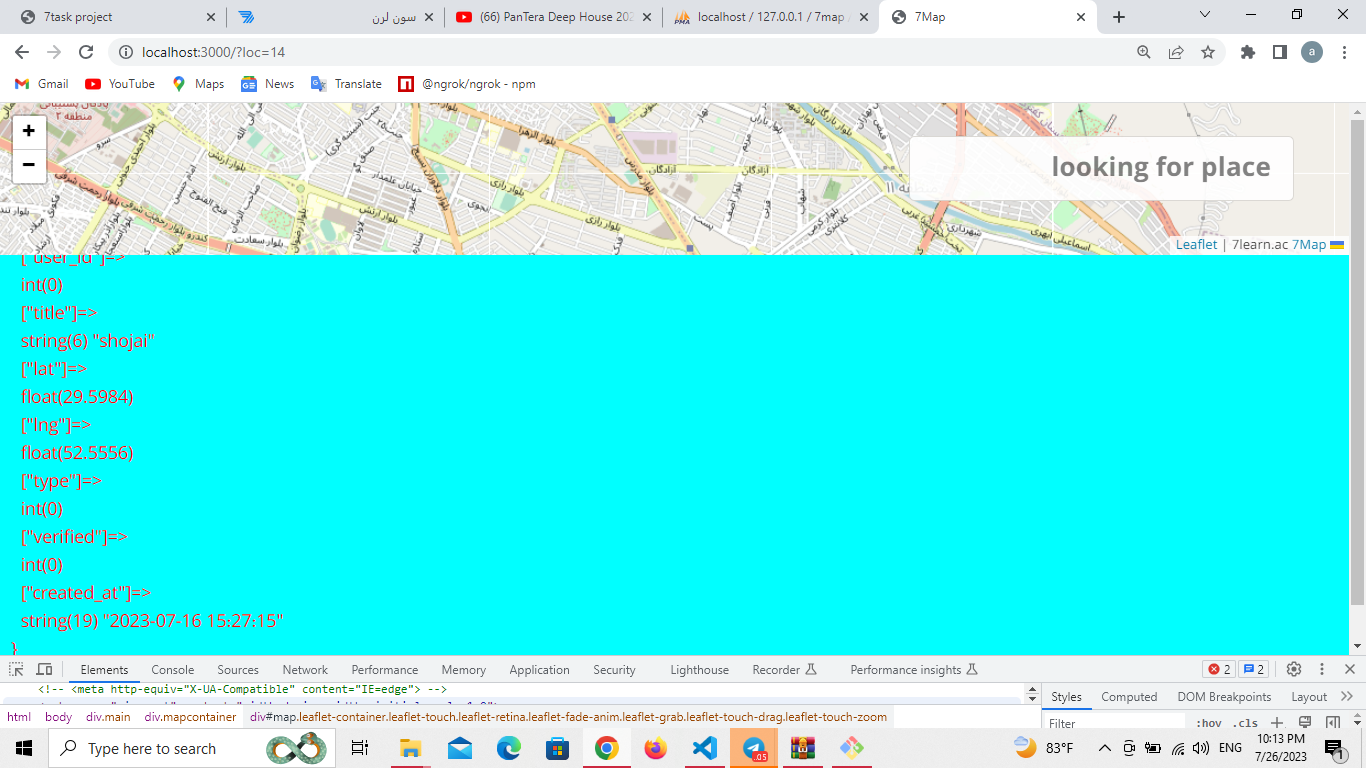Open YouTube bookmark
This screenshot has height=768, width=1366.
(x=120, y=84)
